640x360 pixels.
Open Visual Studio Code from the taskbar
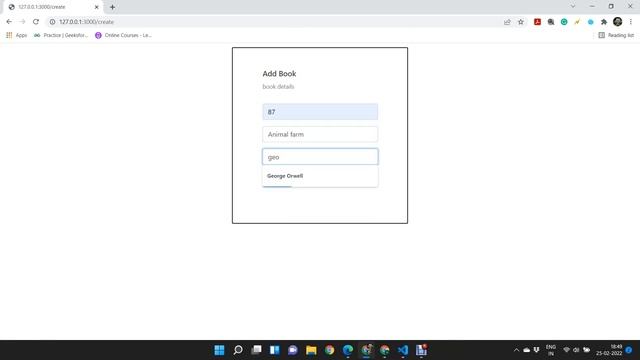(403, 350)
